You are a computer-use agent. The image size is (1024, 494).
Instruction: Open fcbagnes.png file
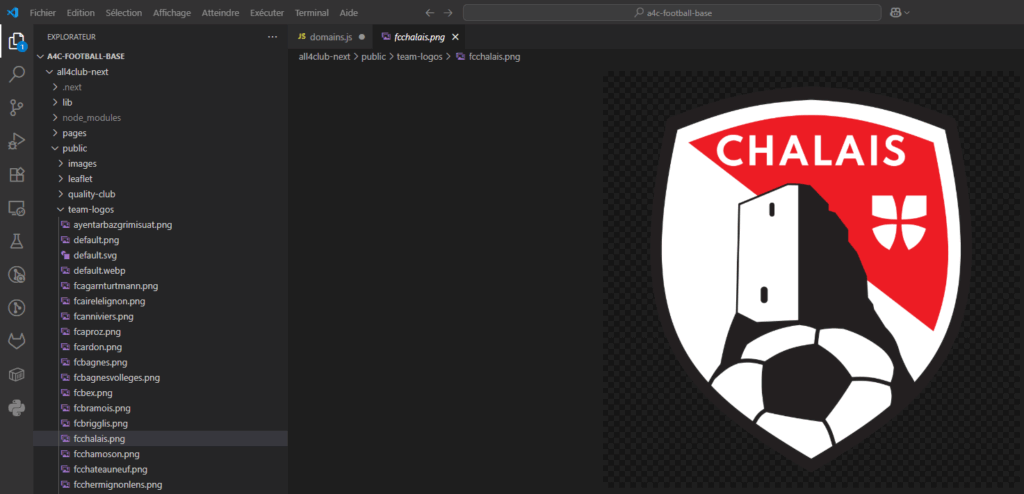(100, 362)
